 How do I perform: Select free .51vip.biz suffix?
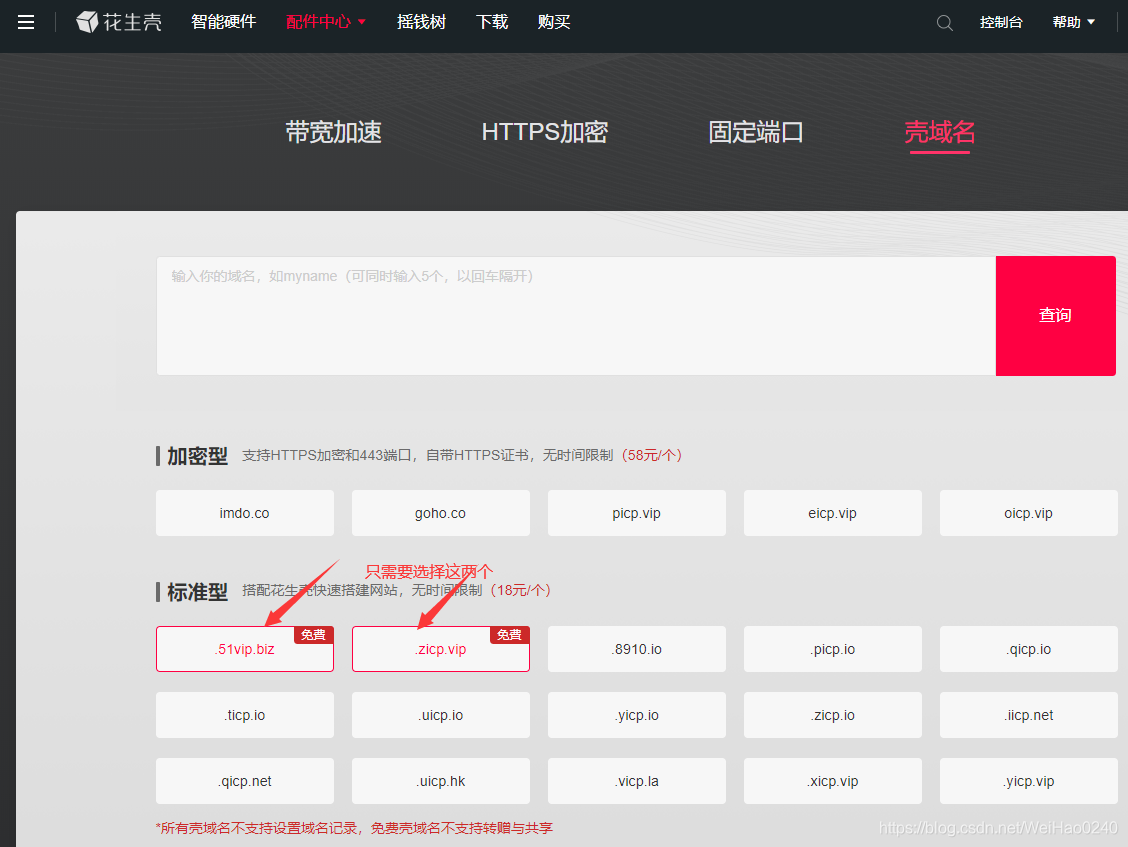pos(245,649)
